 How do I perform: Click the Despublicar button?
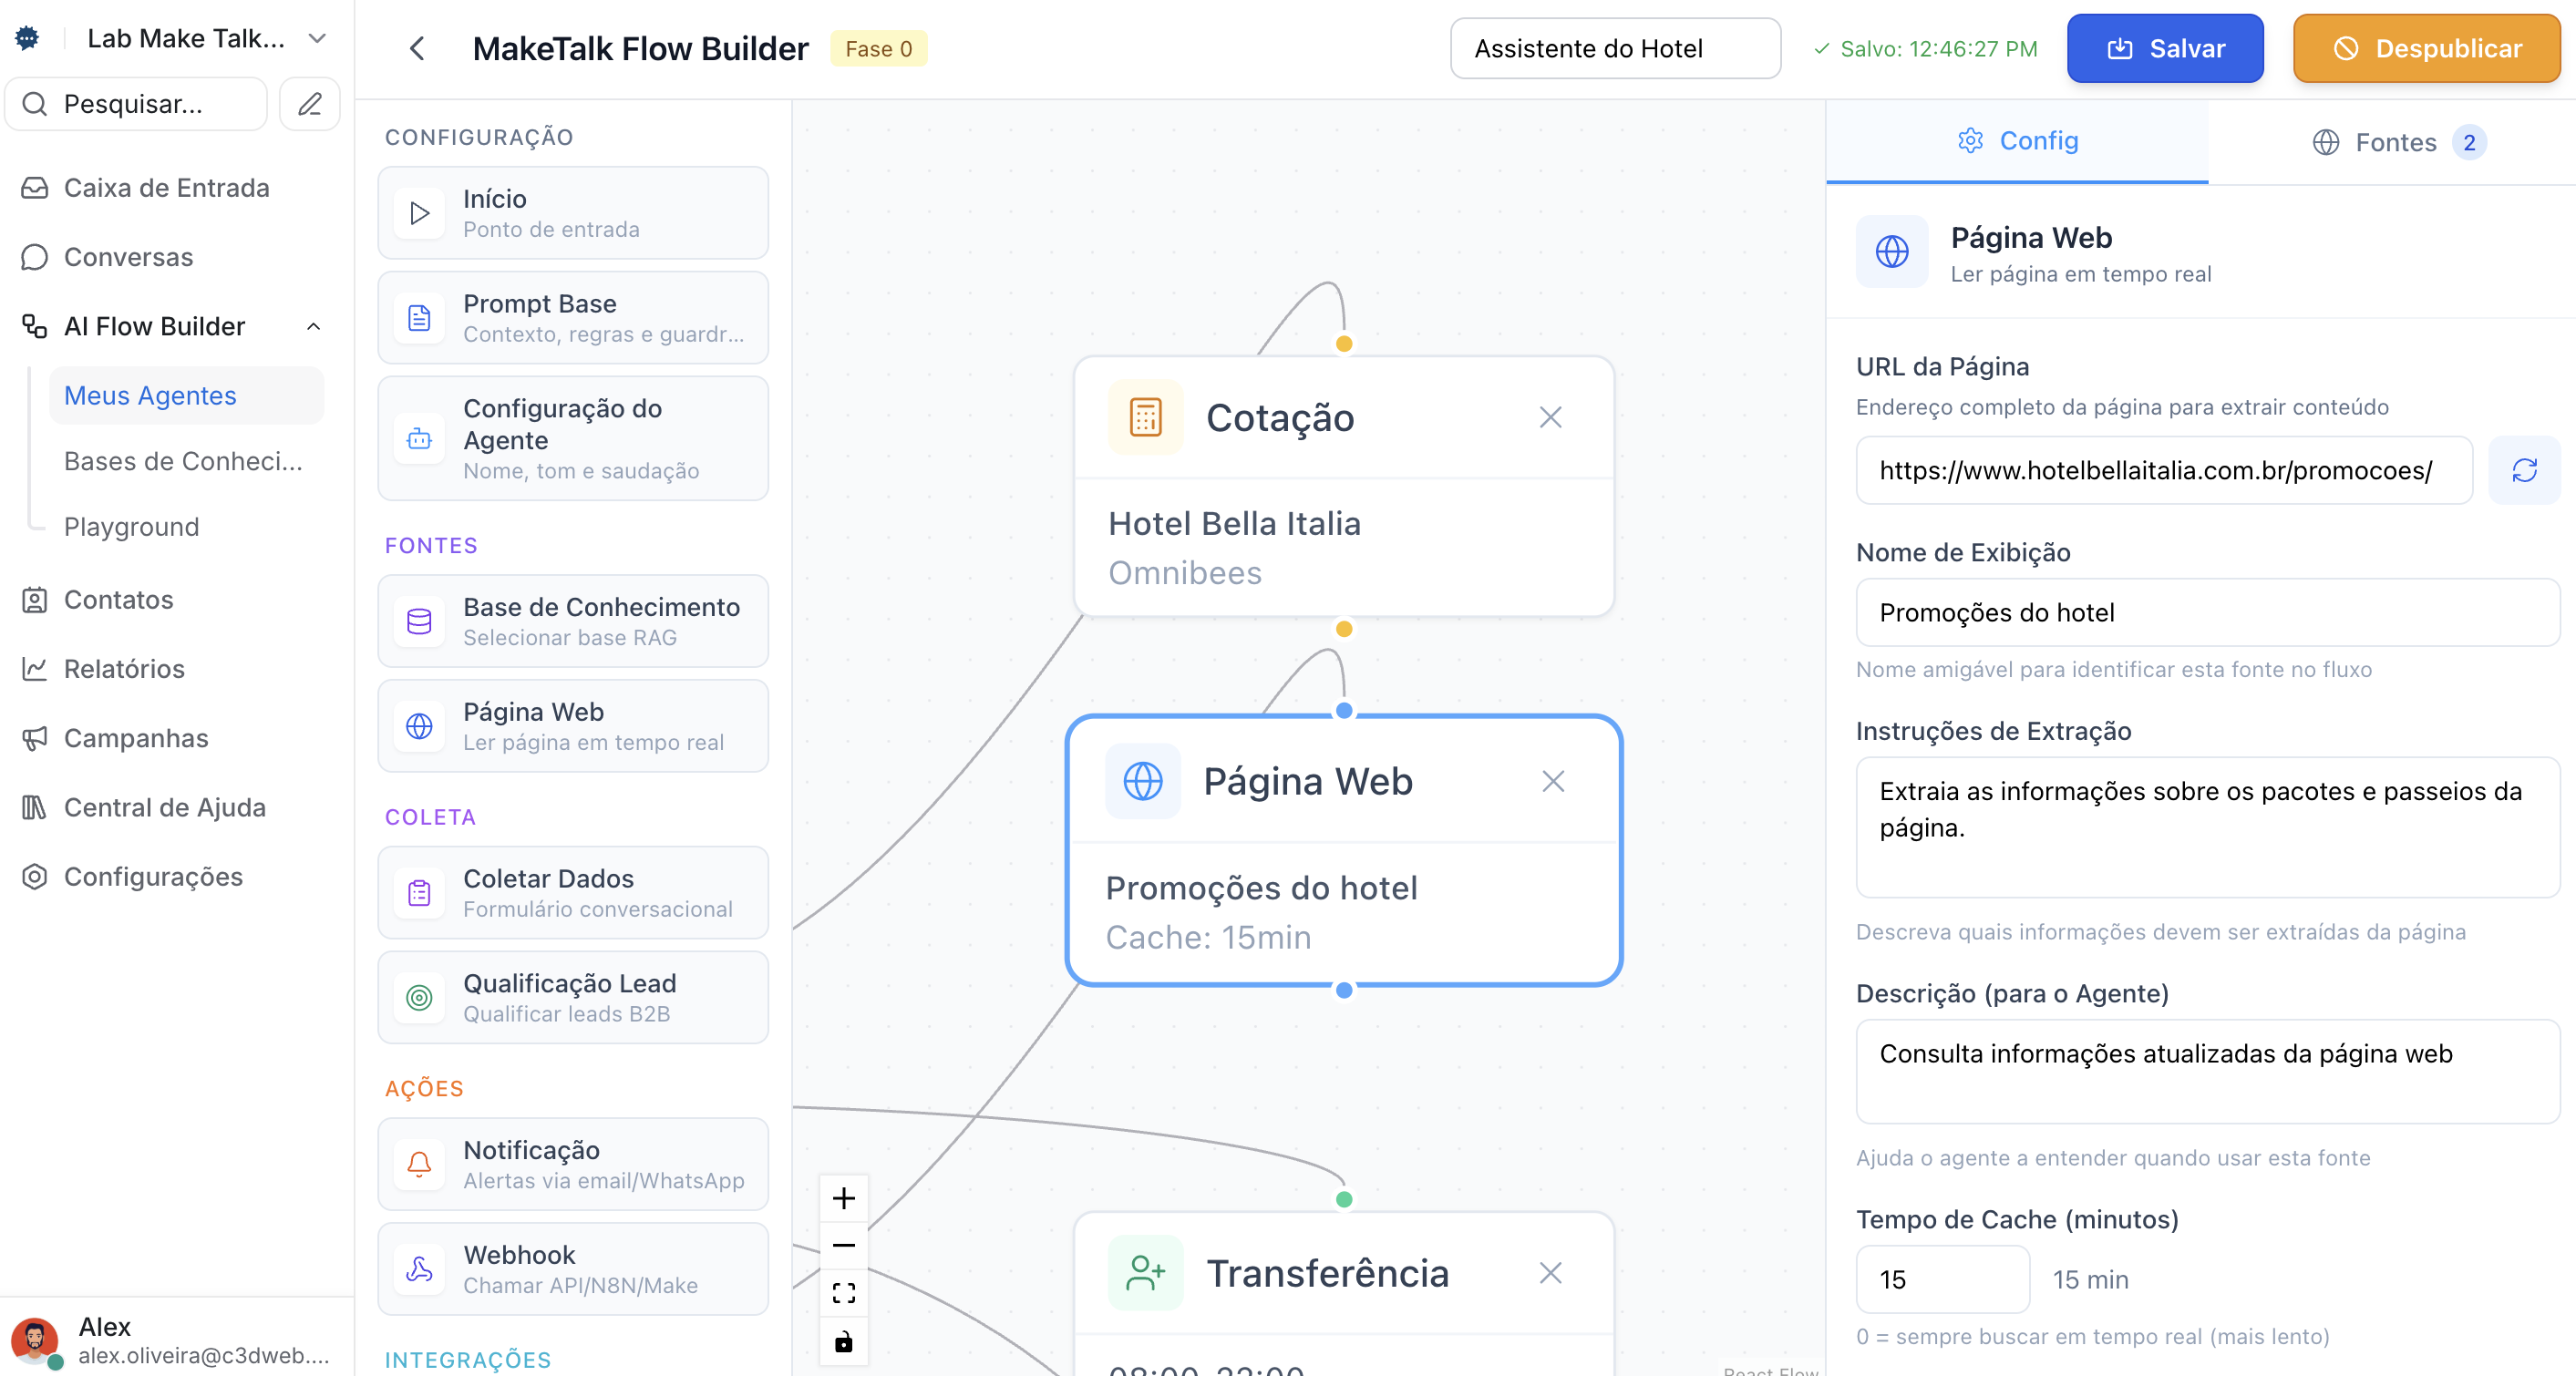(2426, 48)
